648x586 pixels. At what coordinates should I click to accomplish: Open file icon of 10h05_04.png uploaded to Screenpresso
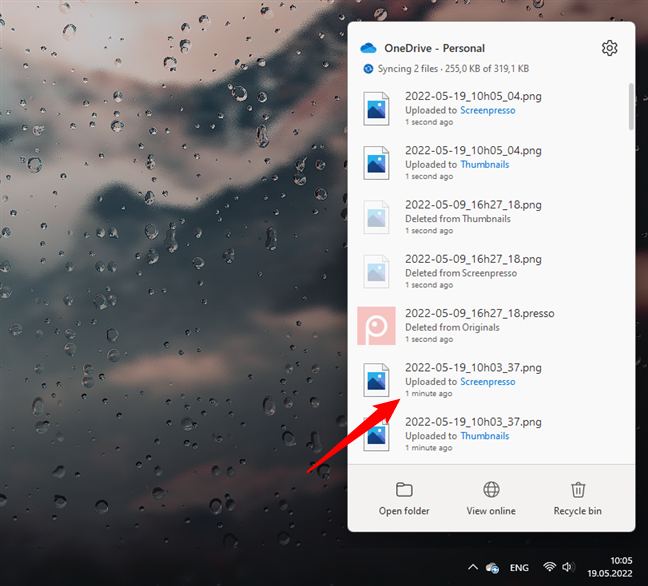click(376, 109)
